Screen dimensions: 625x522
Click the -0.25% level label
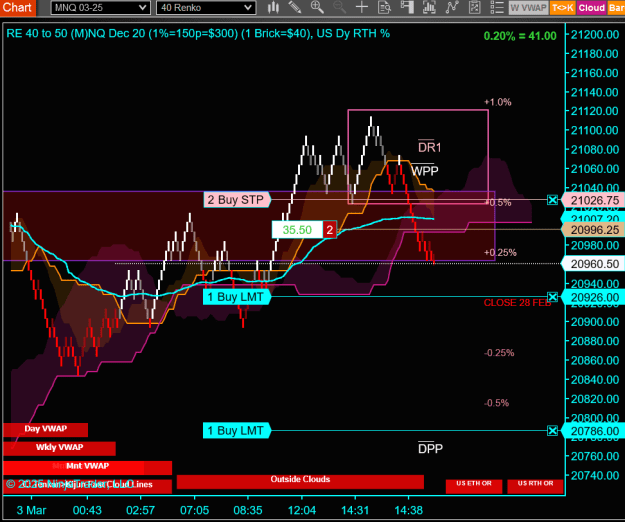click(499, 353)
